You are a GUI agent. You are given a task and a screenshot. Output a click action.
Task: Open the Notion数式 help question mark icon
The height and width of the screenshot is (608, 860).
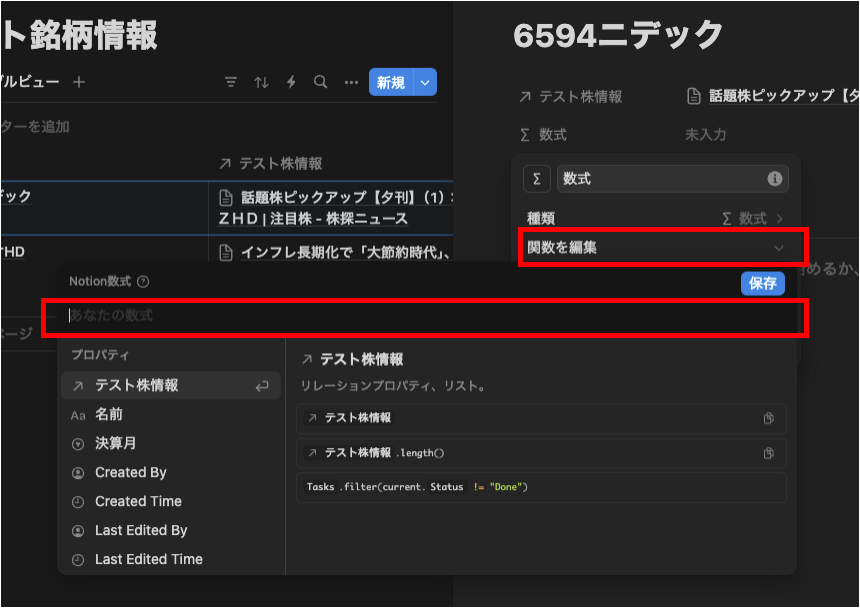(143, 282)
